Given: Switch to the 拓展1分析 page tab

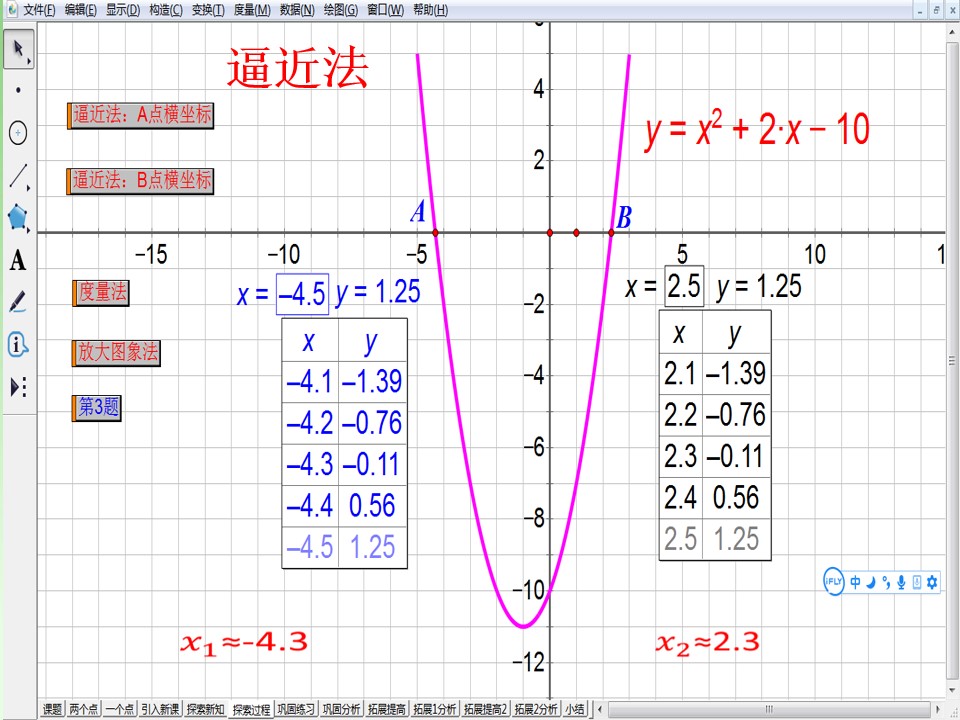Looking at the screenshot, I should [x=435, y=709].
